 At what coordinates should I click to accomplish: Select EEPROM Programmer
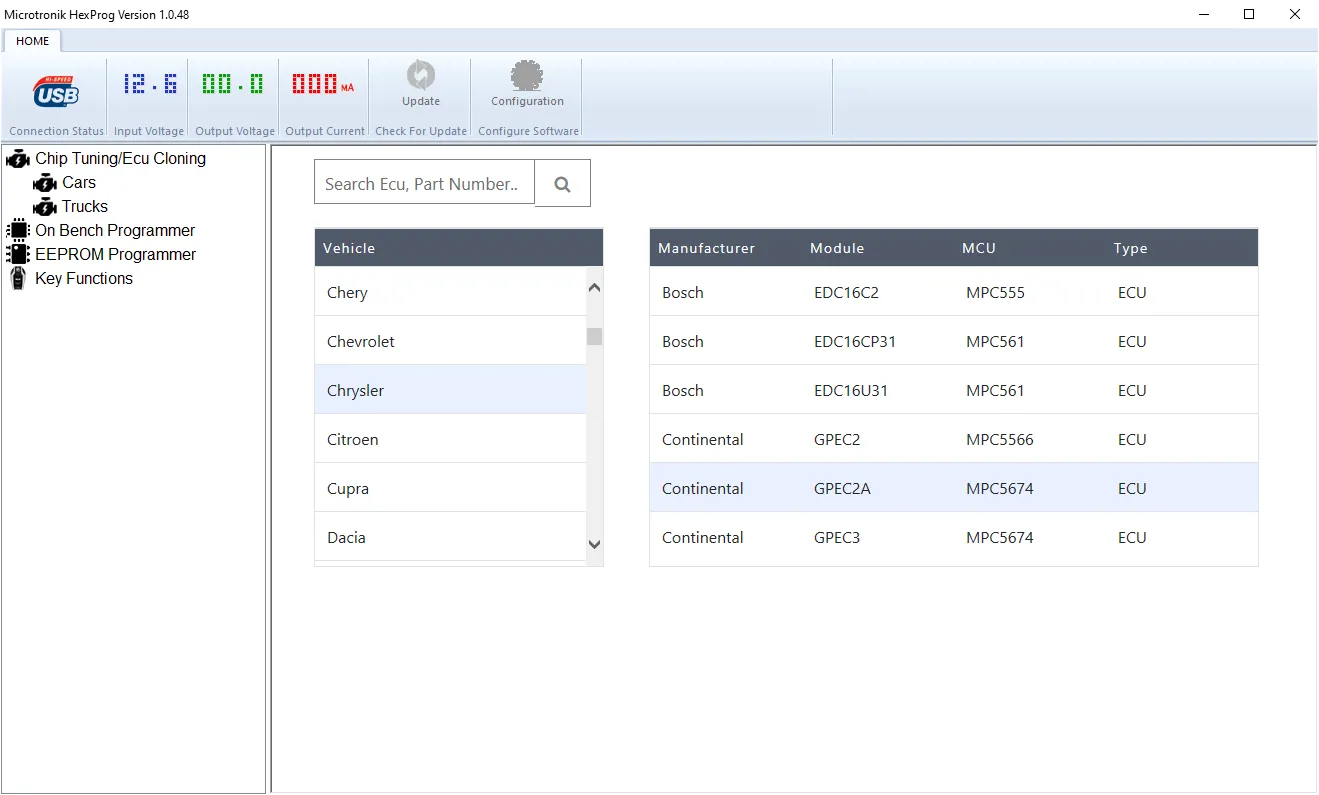coord(116,254)
